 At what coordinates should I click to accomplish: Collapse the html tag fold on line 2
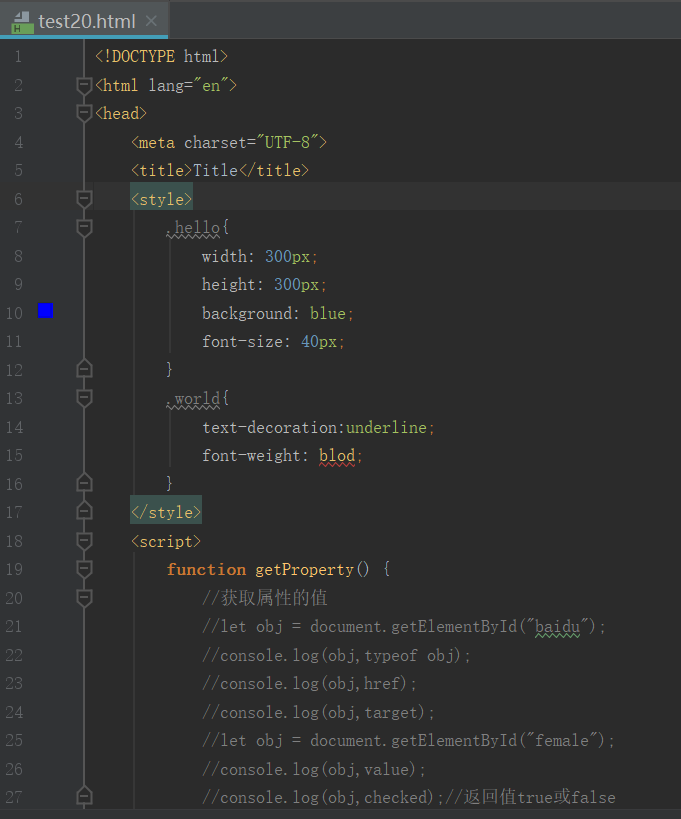coord(84,85)
